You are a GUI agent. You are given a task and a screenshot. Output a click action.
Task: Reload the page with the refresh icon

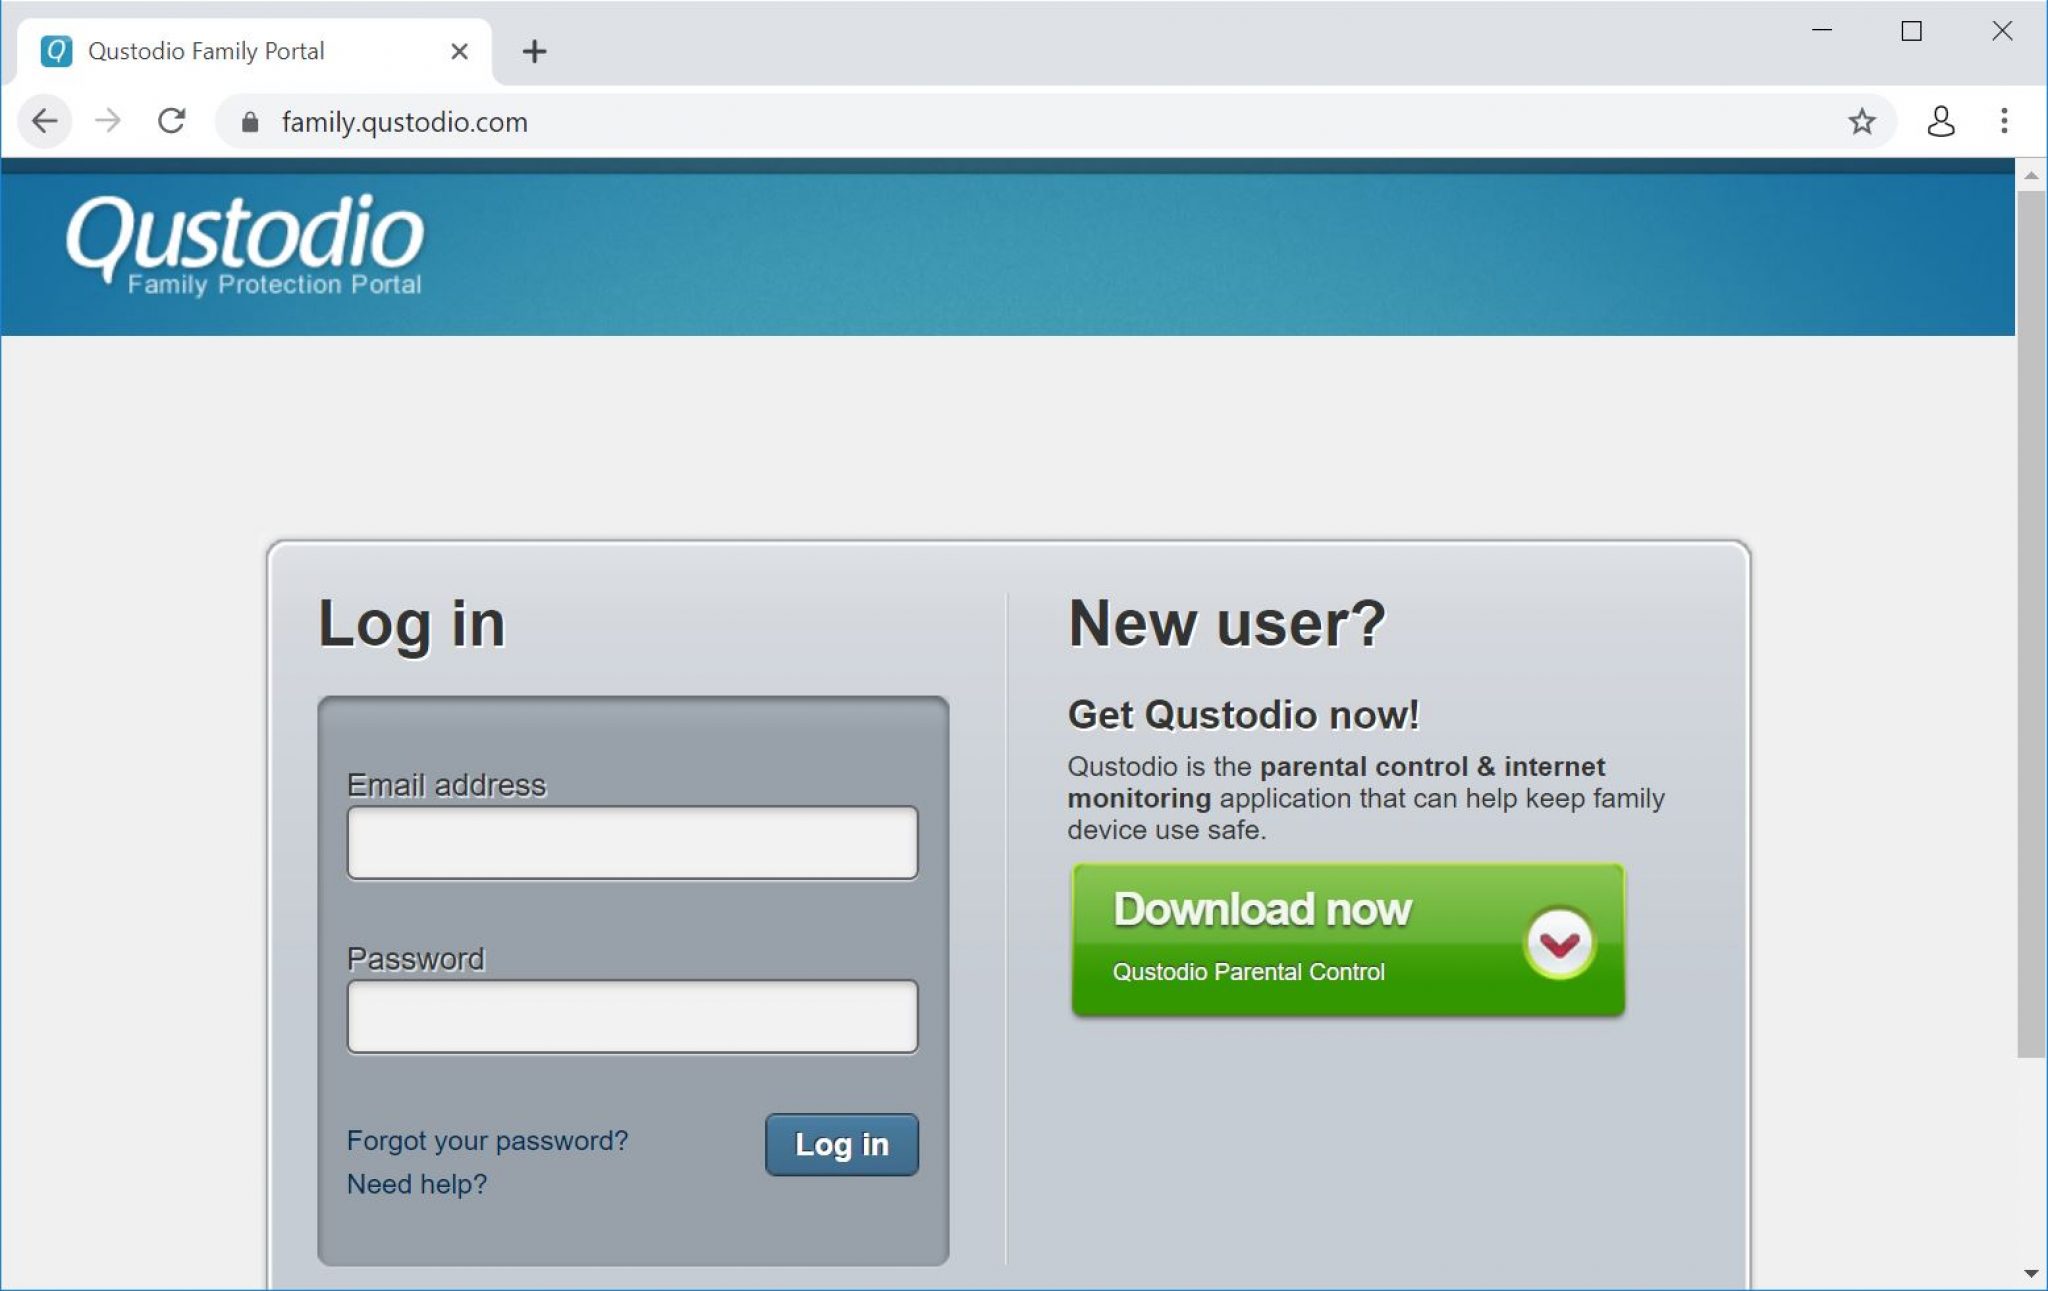pos(171,121)
